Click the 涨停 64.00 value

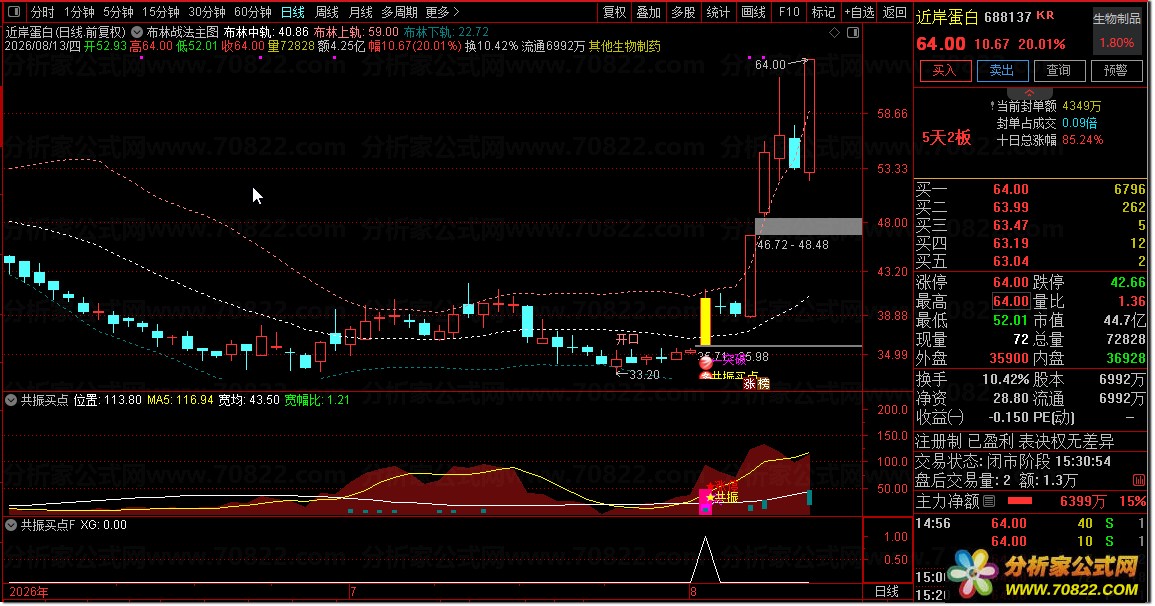1011,283
